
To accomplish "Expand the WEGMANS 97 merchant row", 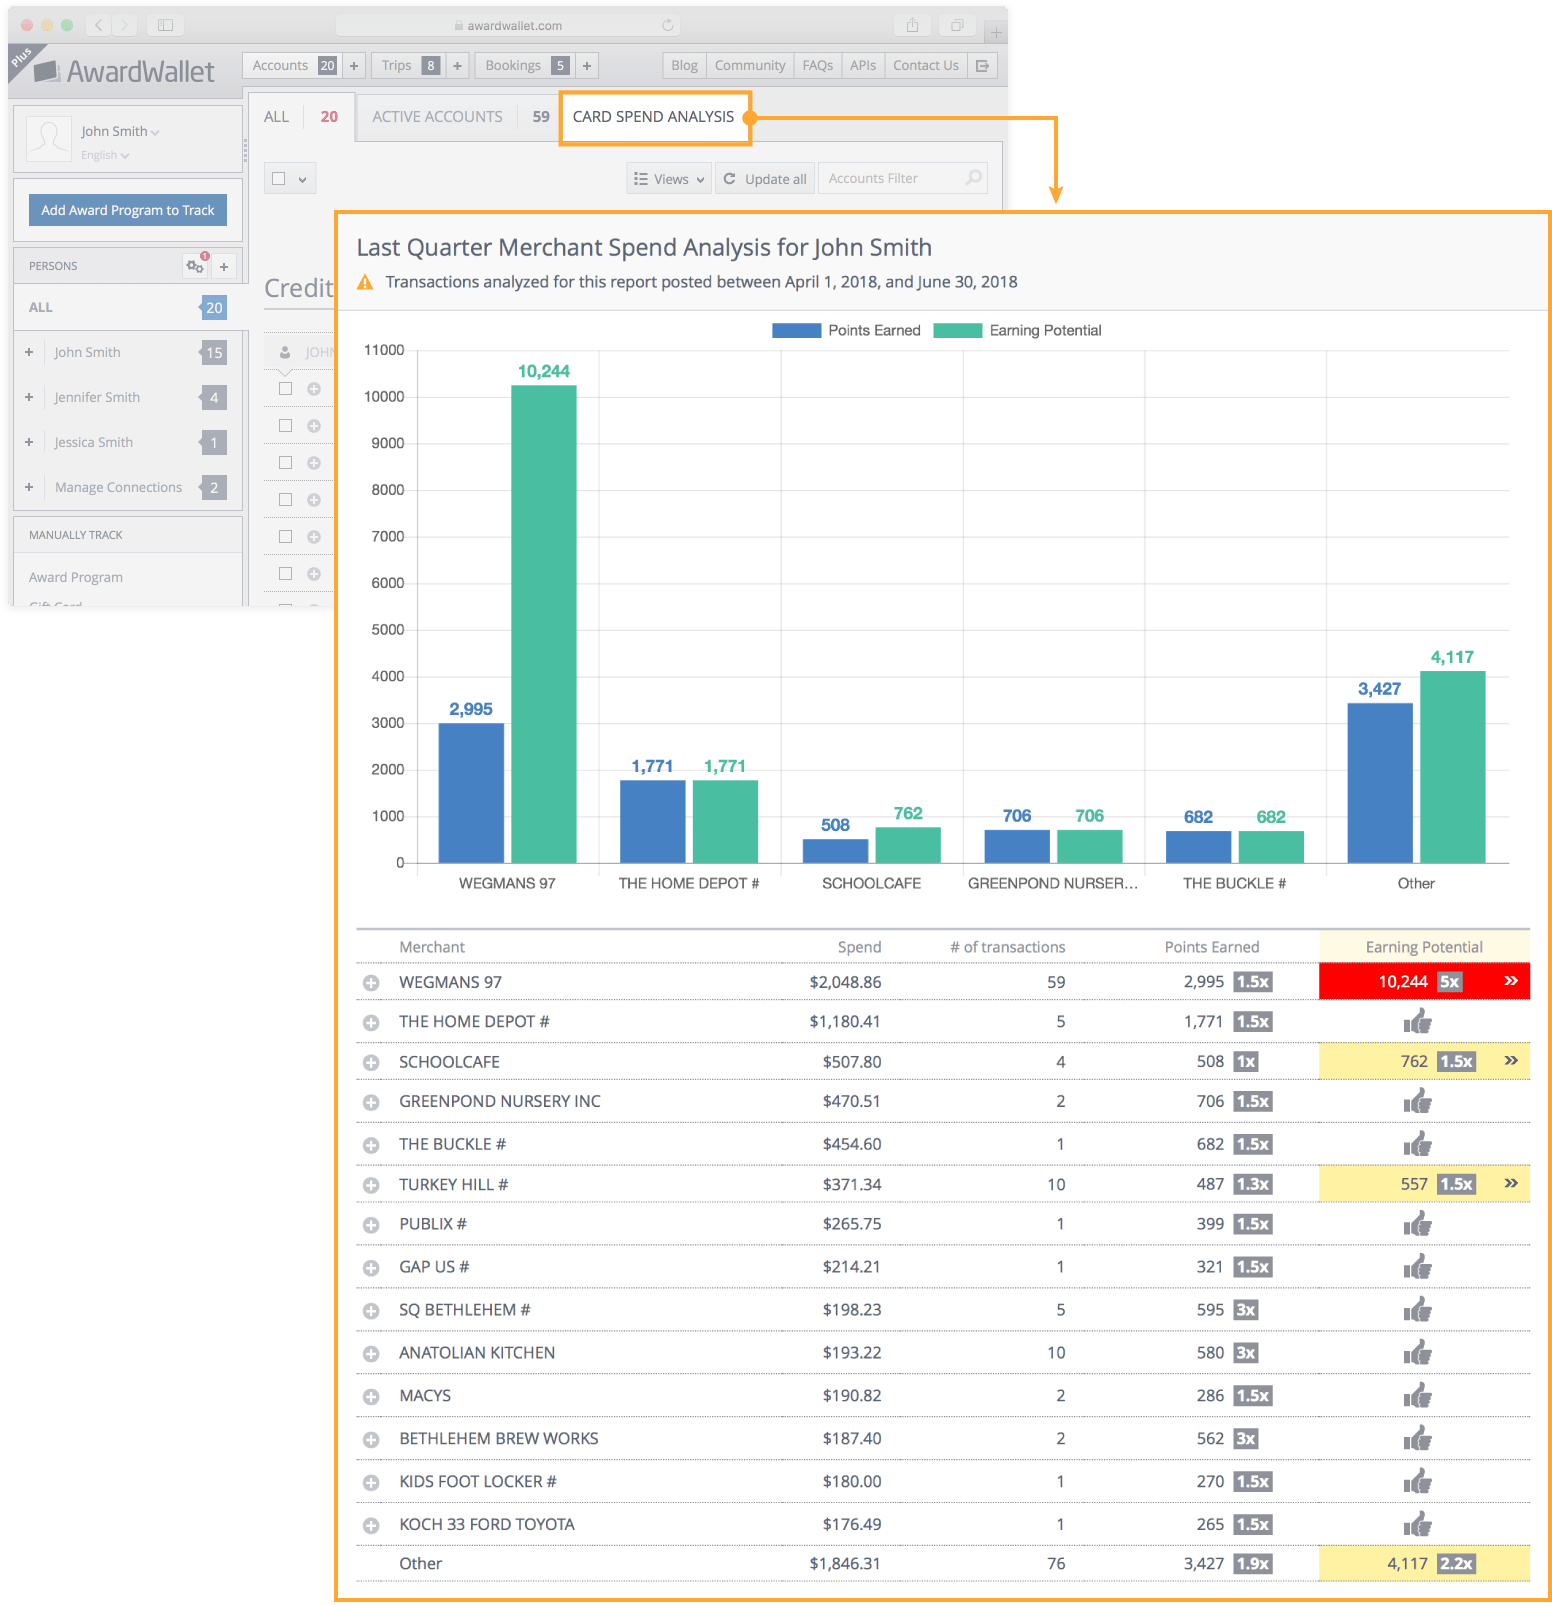I will pos(371,983).
